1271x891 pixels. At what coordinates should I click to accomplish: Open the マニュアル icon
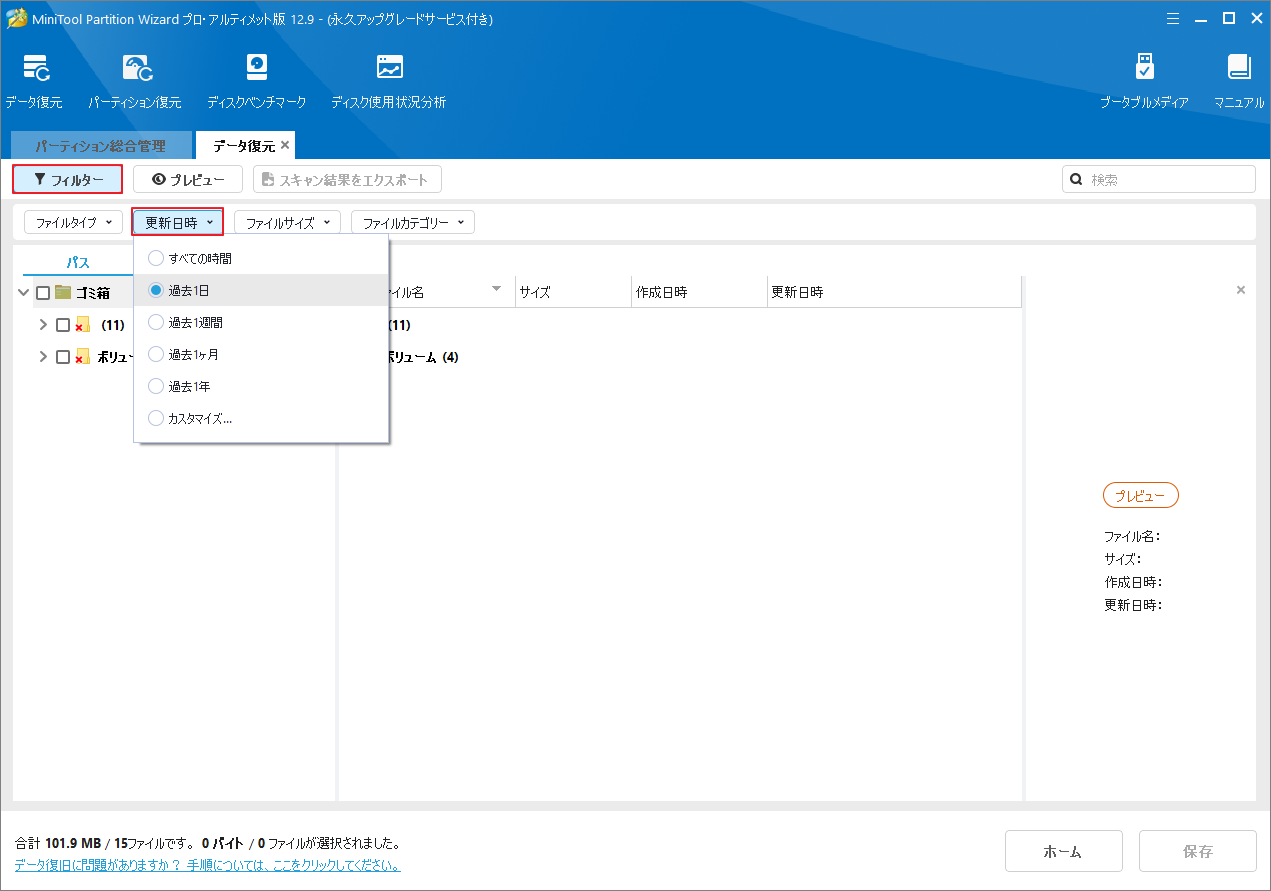coord(1239,81)
